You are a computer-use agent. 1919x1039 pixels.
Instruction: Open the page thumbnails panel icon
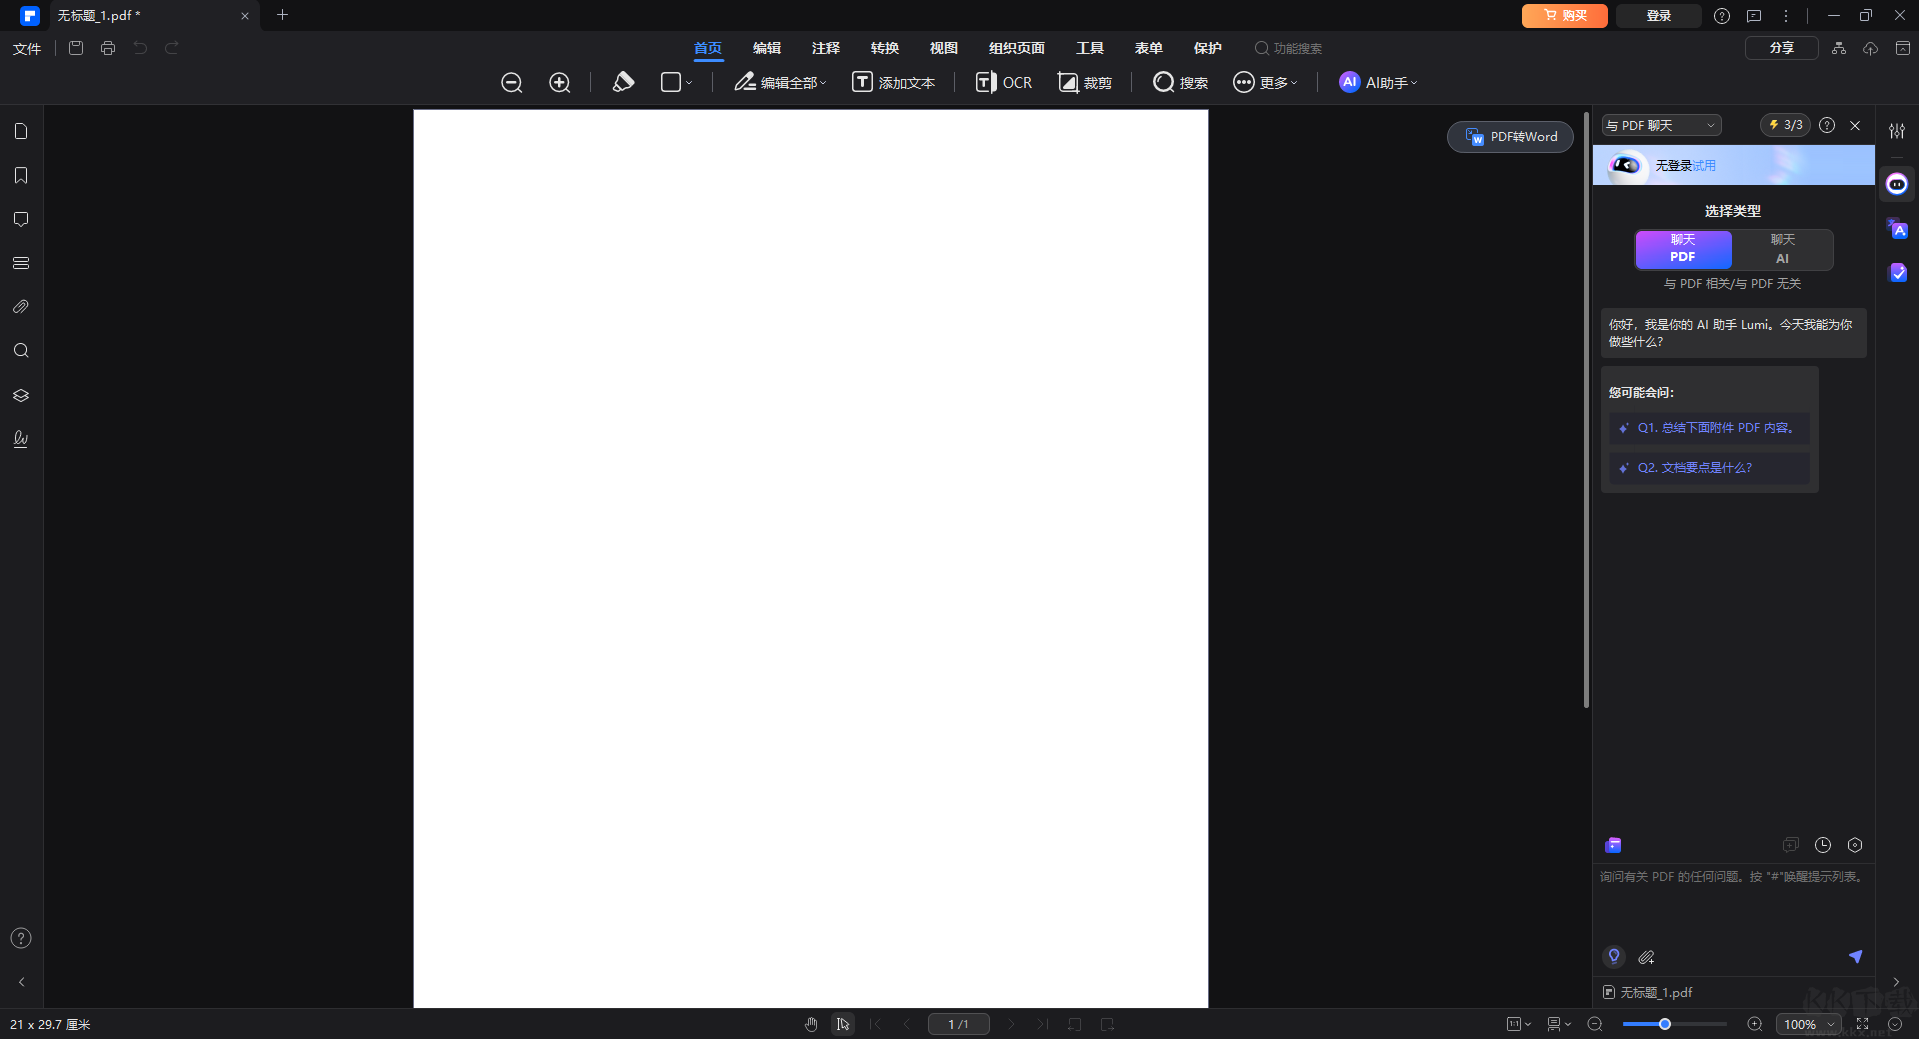point(21,131)
